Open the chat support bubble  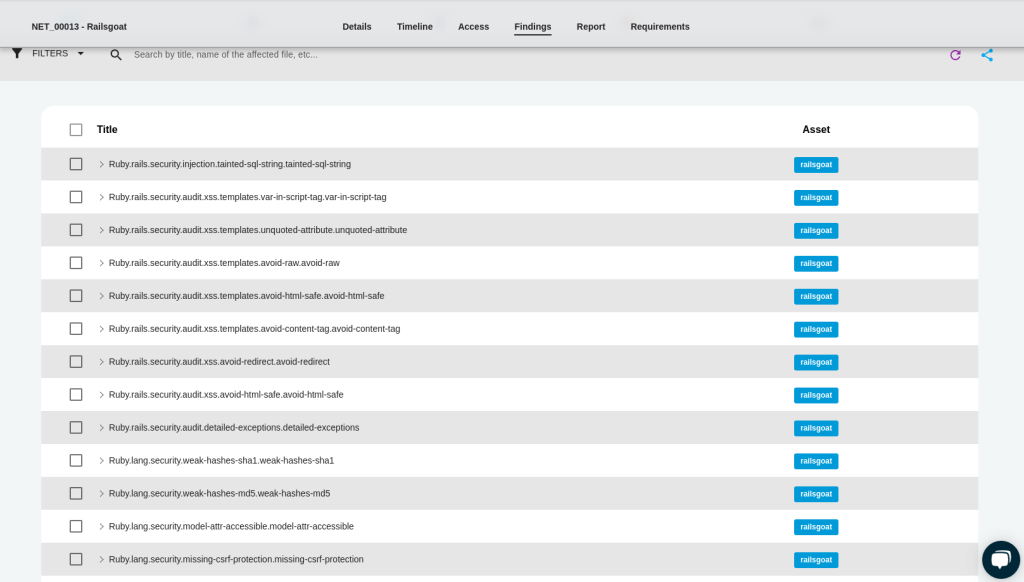[x=1000, y=559]
